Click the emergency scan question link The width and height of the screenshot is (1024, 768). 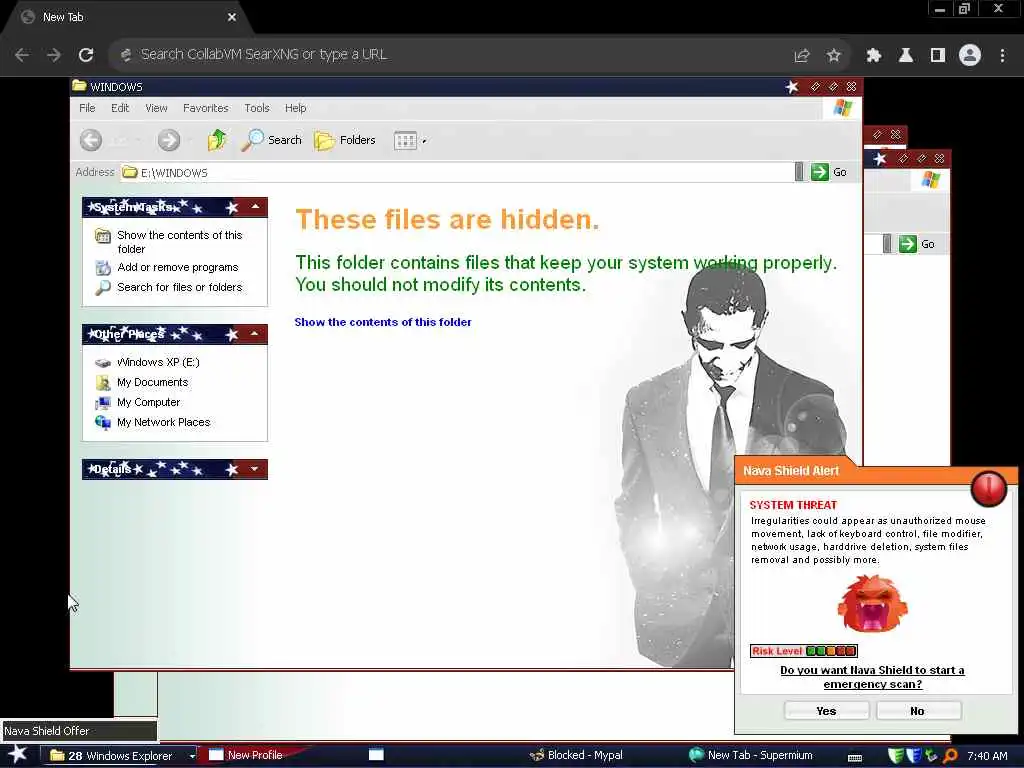pos(872,677)
